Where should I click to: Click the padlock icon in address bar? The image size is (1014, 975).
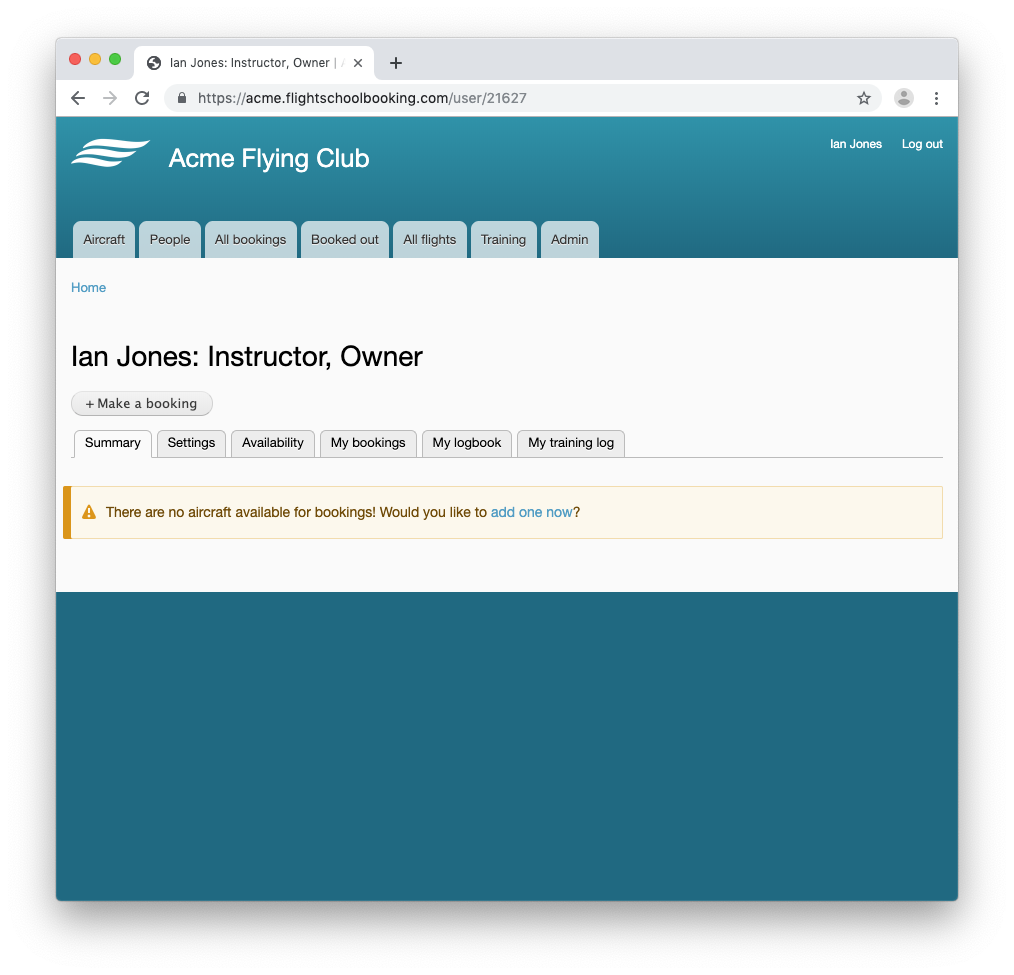(181, 98)
